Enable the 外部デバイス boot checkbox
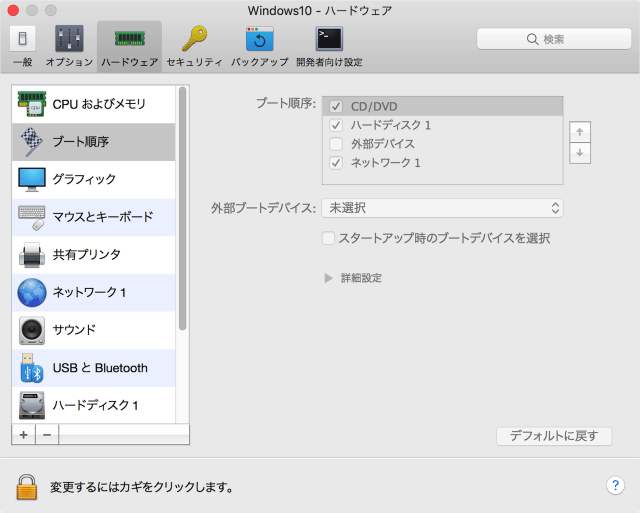This screenshot has width=640, height=513. click(x=336, y=144)
